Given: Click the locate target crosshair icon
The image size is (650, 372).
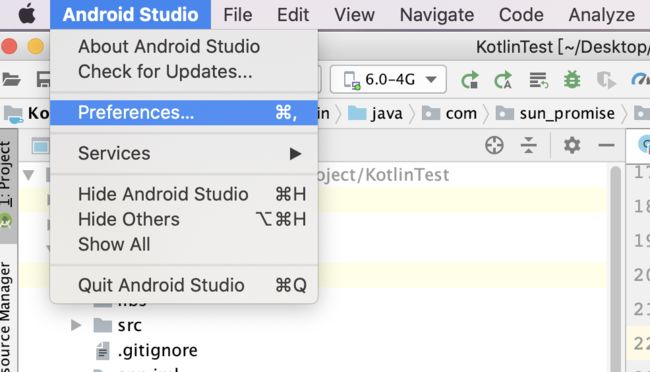Looking at the screenshot, I should point(494,145).
